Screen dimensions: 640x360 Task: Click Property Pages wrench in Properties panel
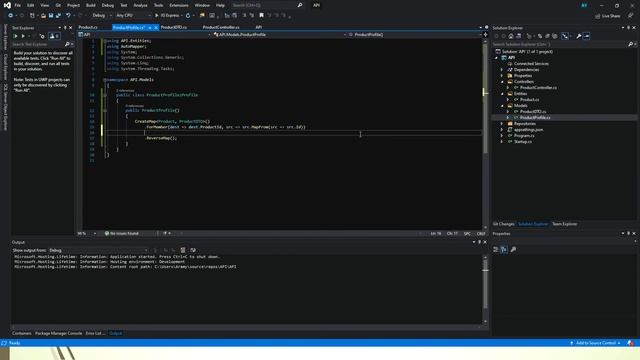[513, 249]
